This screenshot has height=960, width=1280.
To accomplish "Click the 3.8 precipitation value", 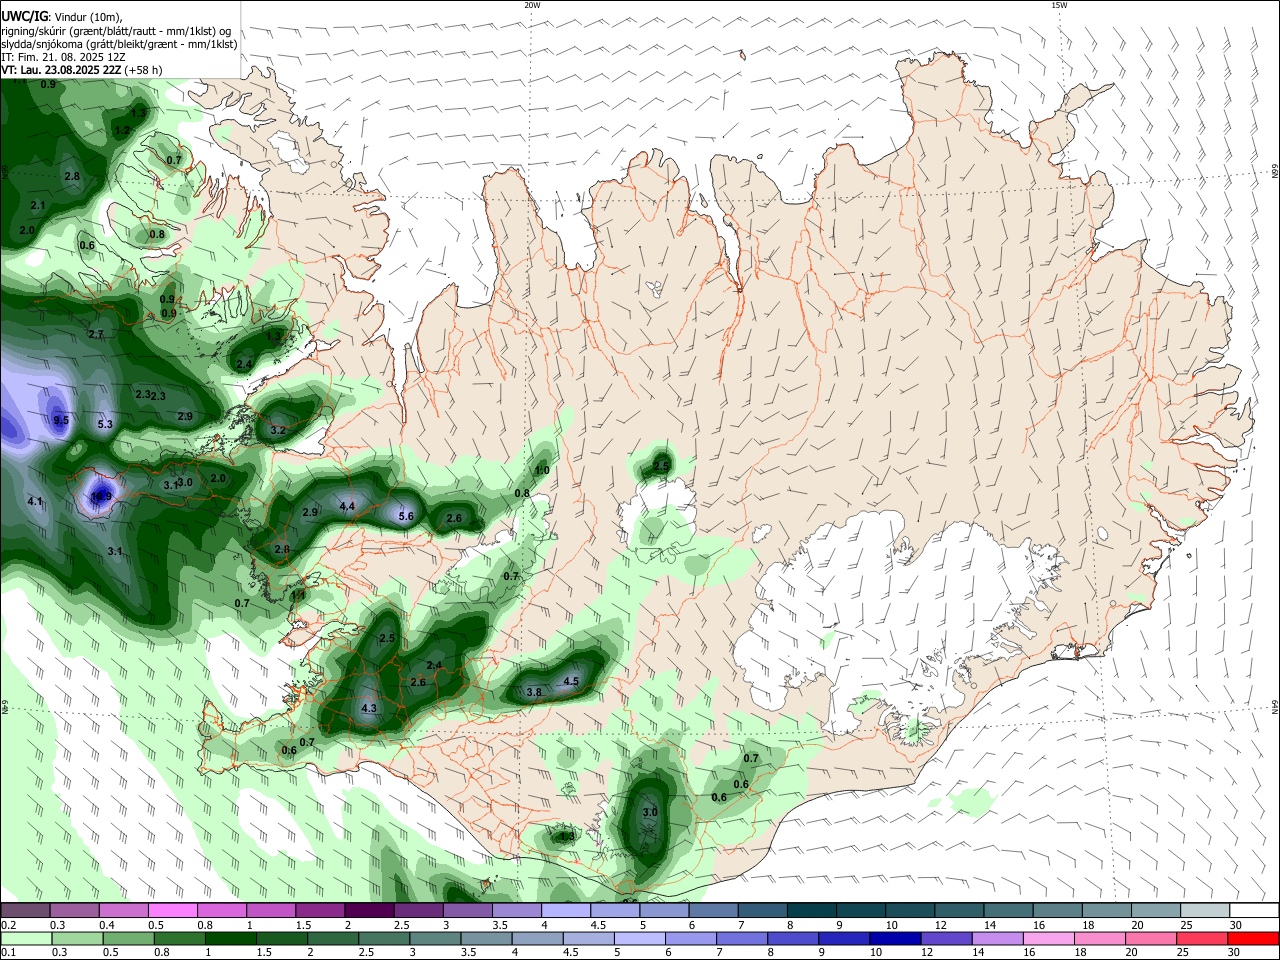I will click(x=534, y=692).
